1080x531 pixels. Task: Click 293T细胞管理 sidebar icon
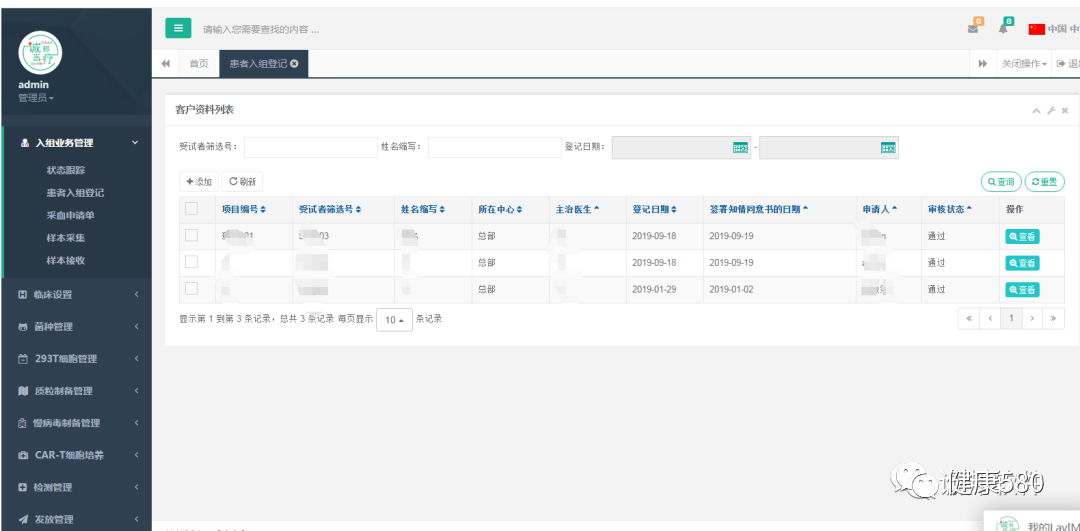pyautogui.click(x=23, y=359)
